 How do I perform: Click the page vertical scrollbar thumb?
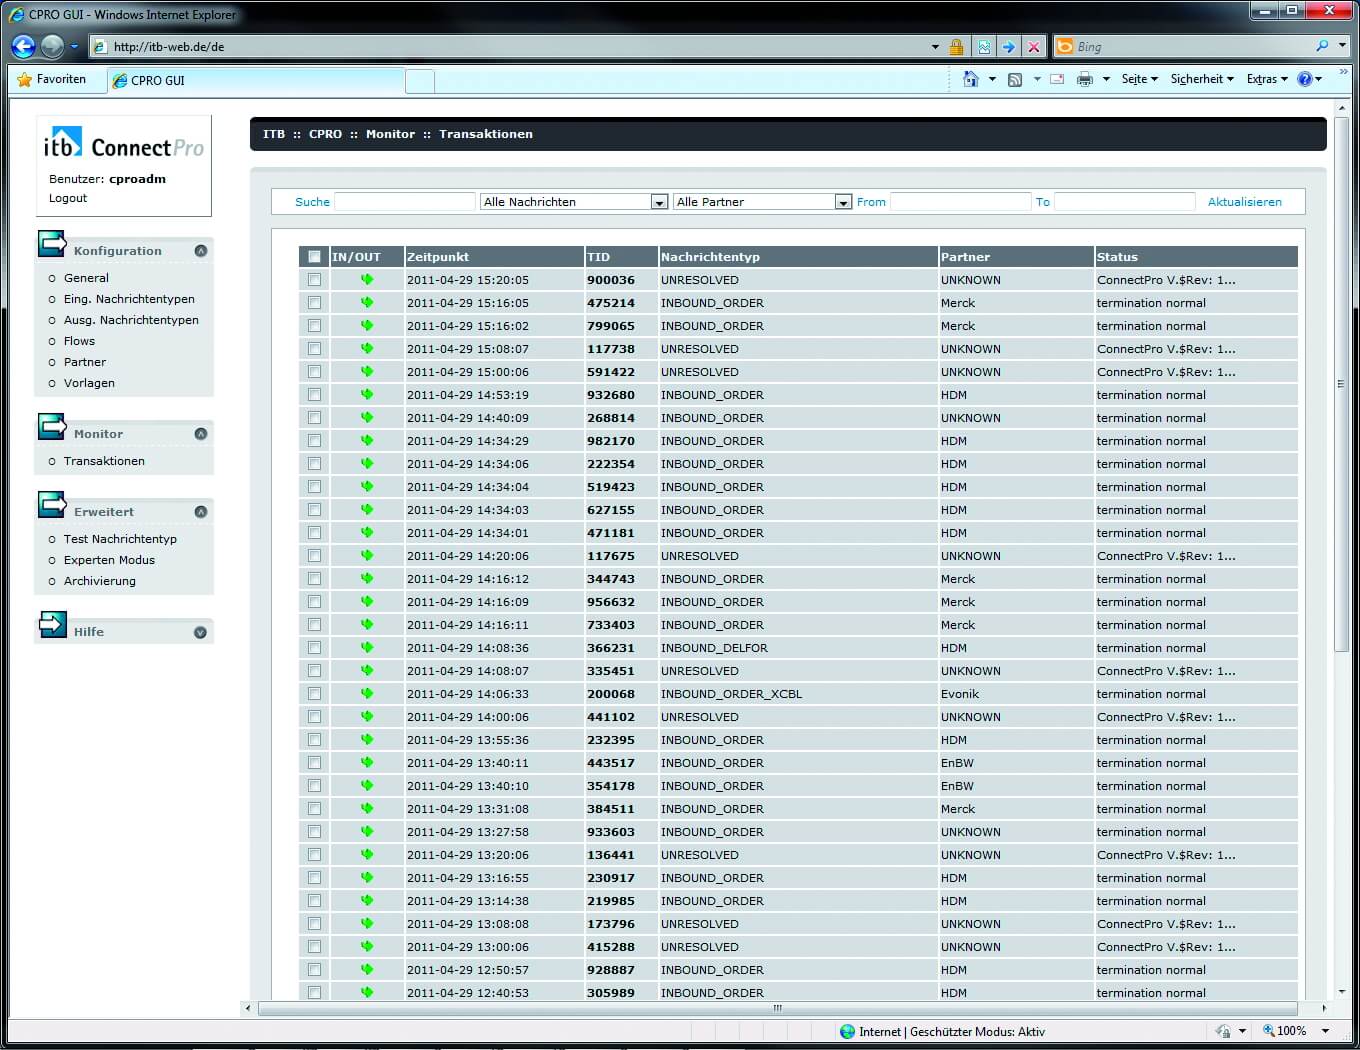pos(1340,383)
